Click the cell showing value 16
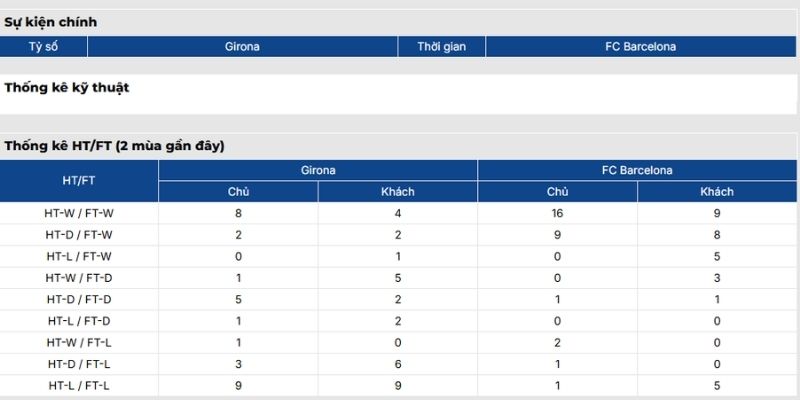 coord(557,213)
